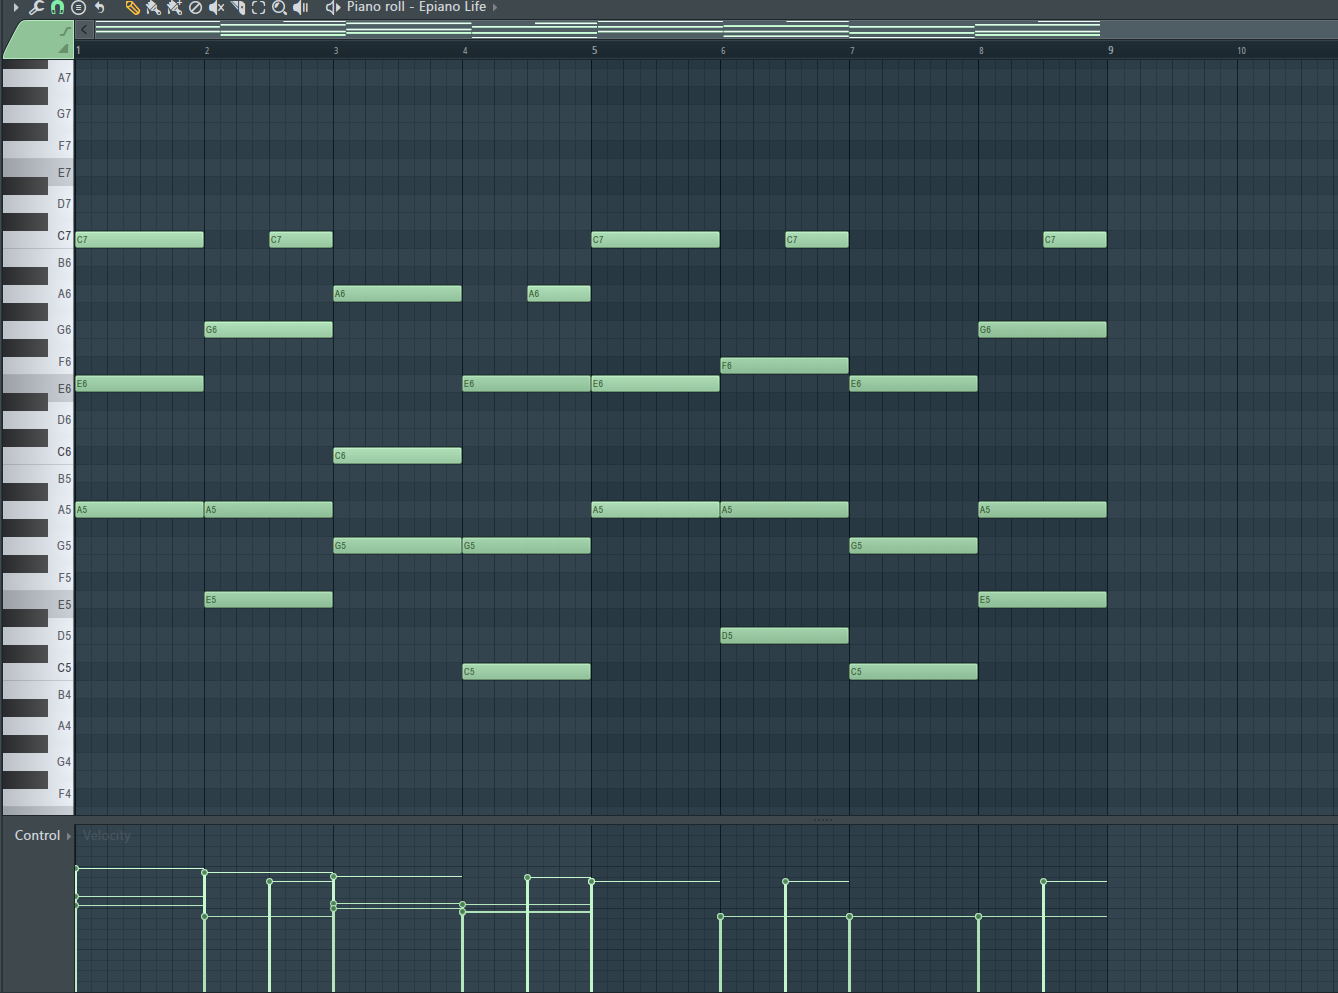1338x993 pixels.
Task: Select the short A6 note in bar 4
Action: pyautogui.click(x=559, y=293)
